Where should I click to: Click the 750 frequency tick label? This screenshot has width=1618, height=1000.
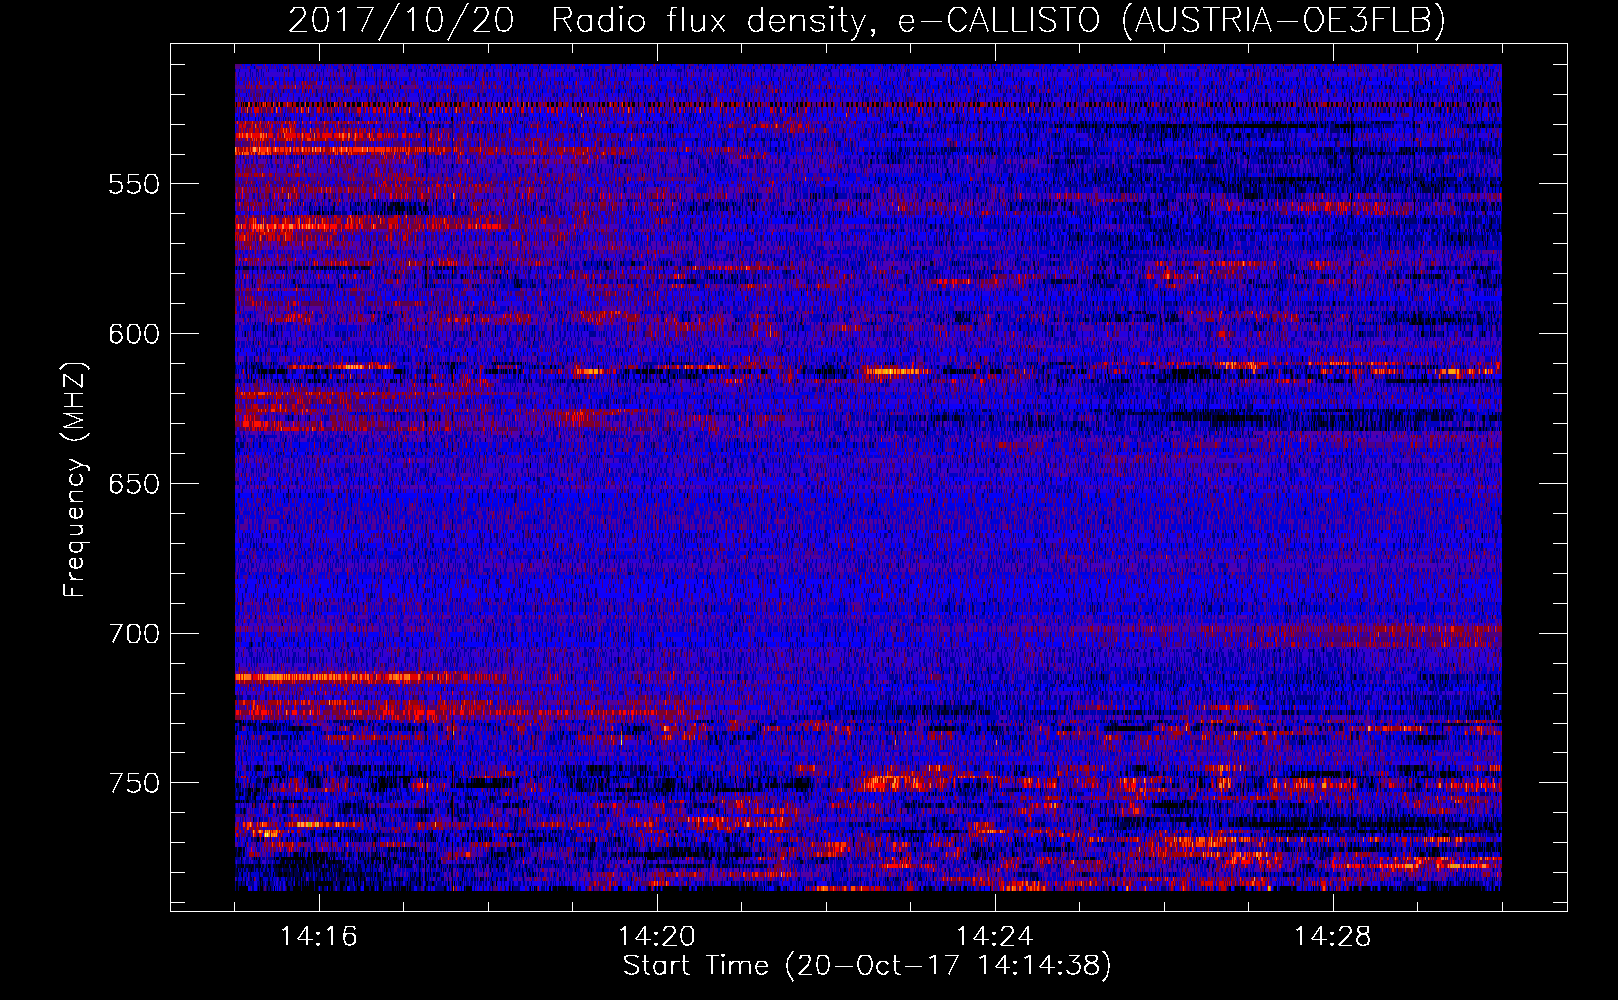[x=133, y=783]
